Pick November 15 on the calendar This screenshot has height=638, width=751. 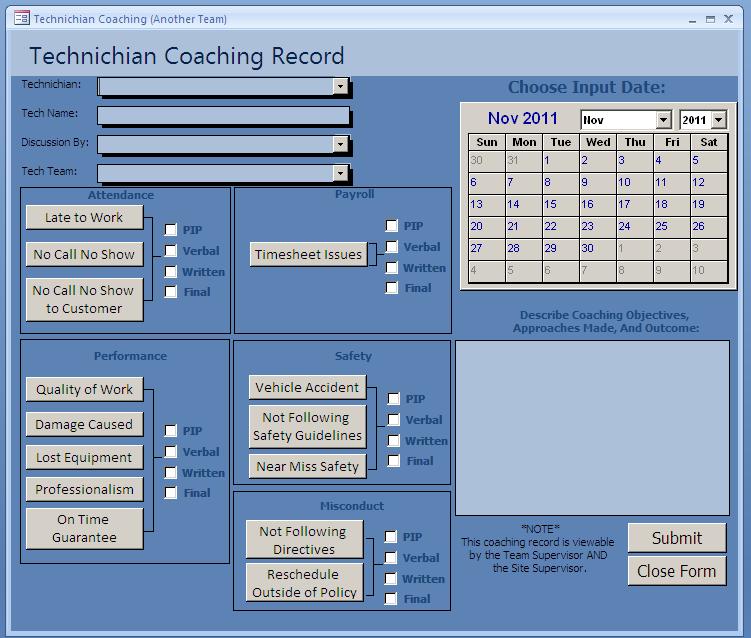[x=561, y=205]
